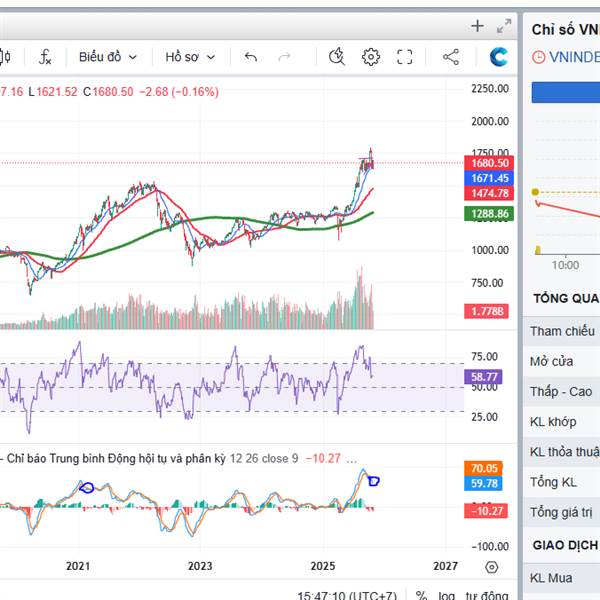Click the time zone clock 15:47:10 (UTC+7)
The width and height of the screenshot is (600, 600).
click(x=346, y=596)
